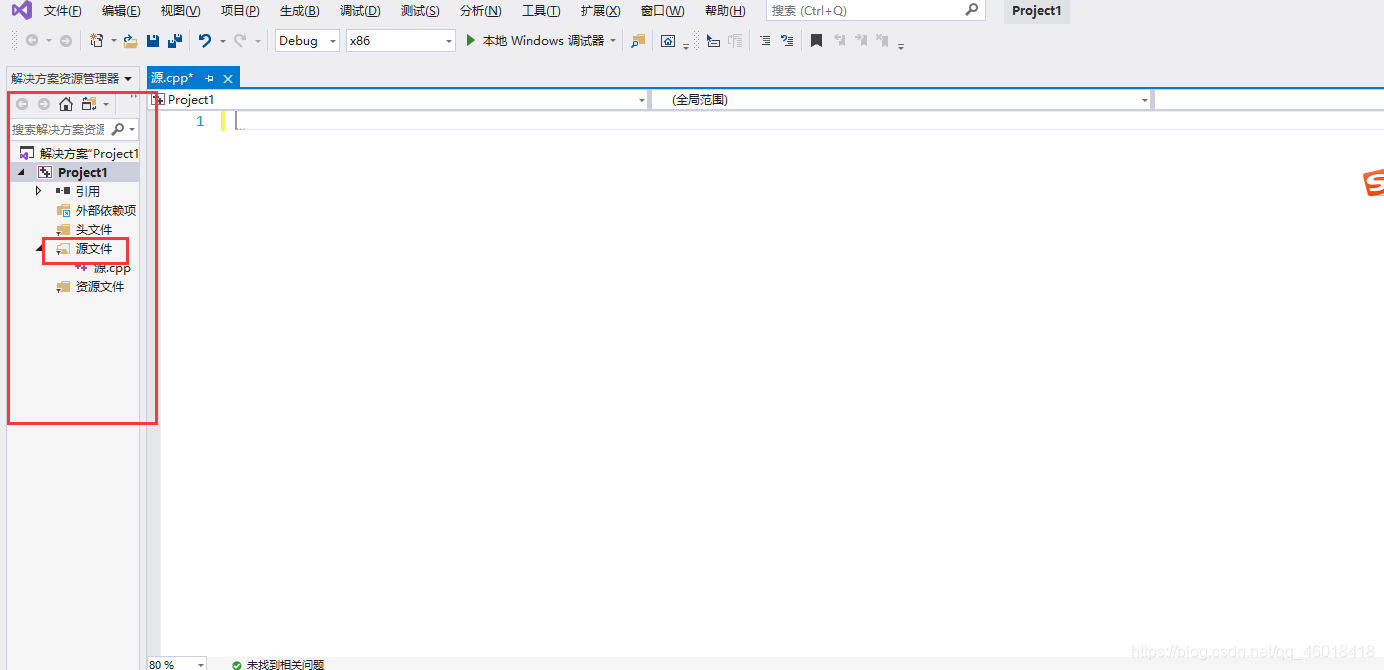Toggle a bookmark with the bookmark icon
Image resolution: width=1384 pixels, height=670 pixels.
coord(817,41)
